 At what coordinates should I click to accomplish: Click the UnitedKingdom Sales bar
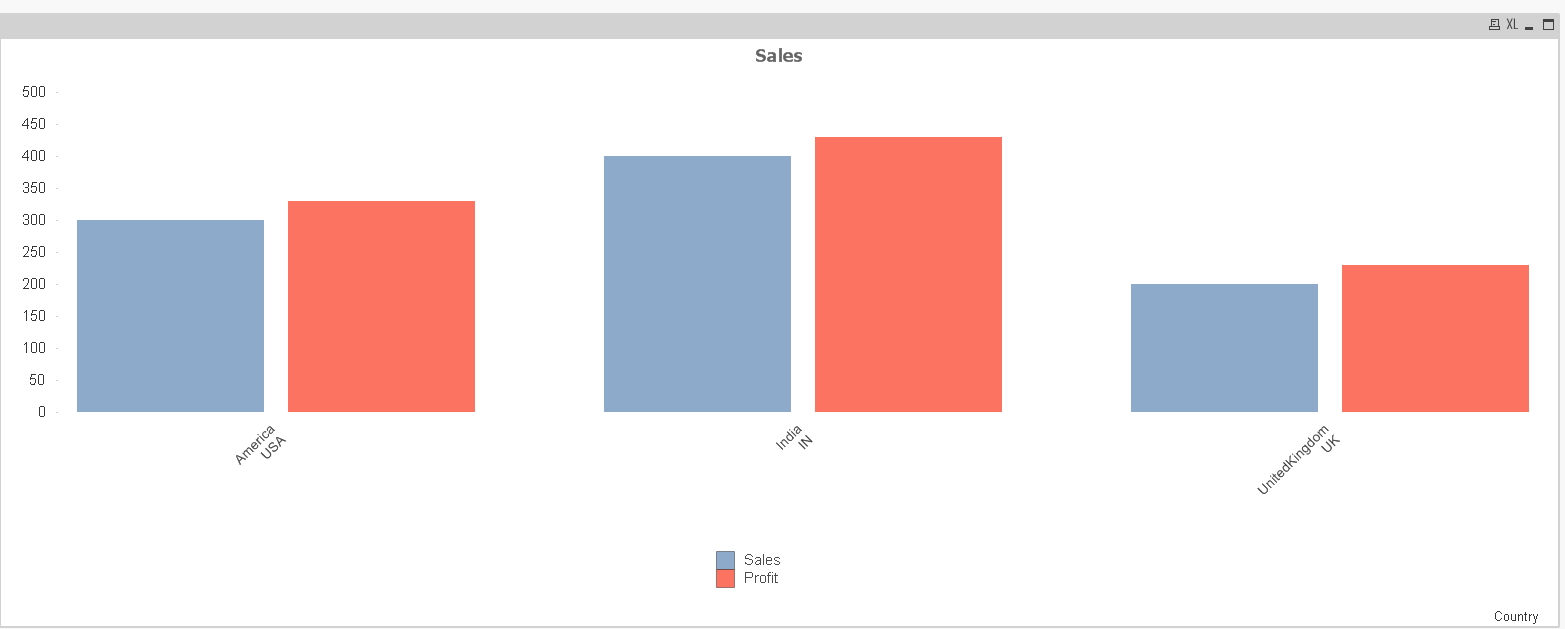pyautogui.click(x=1224, y=348)
